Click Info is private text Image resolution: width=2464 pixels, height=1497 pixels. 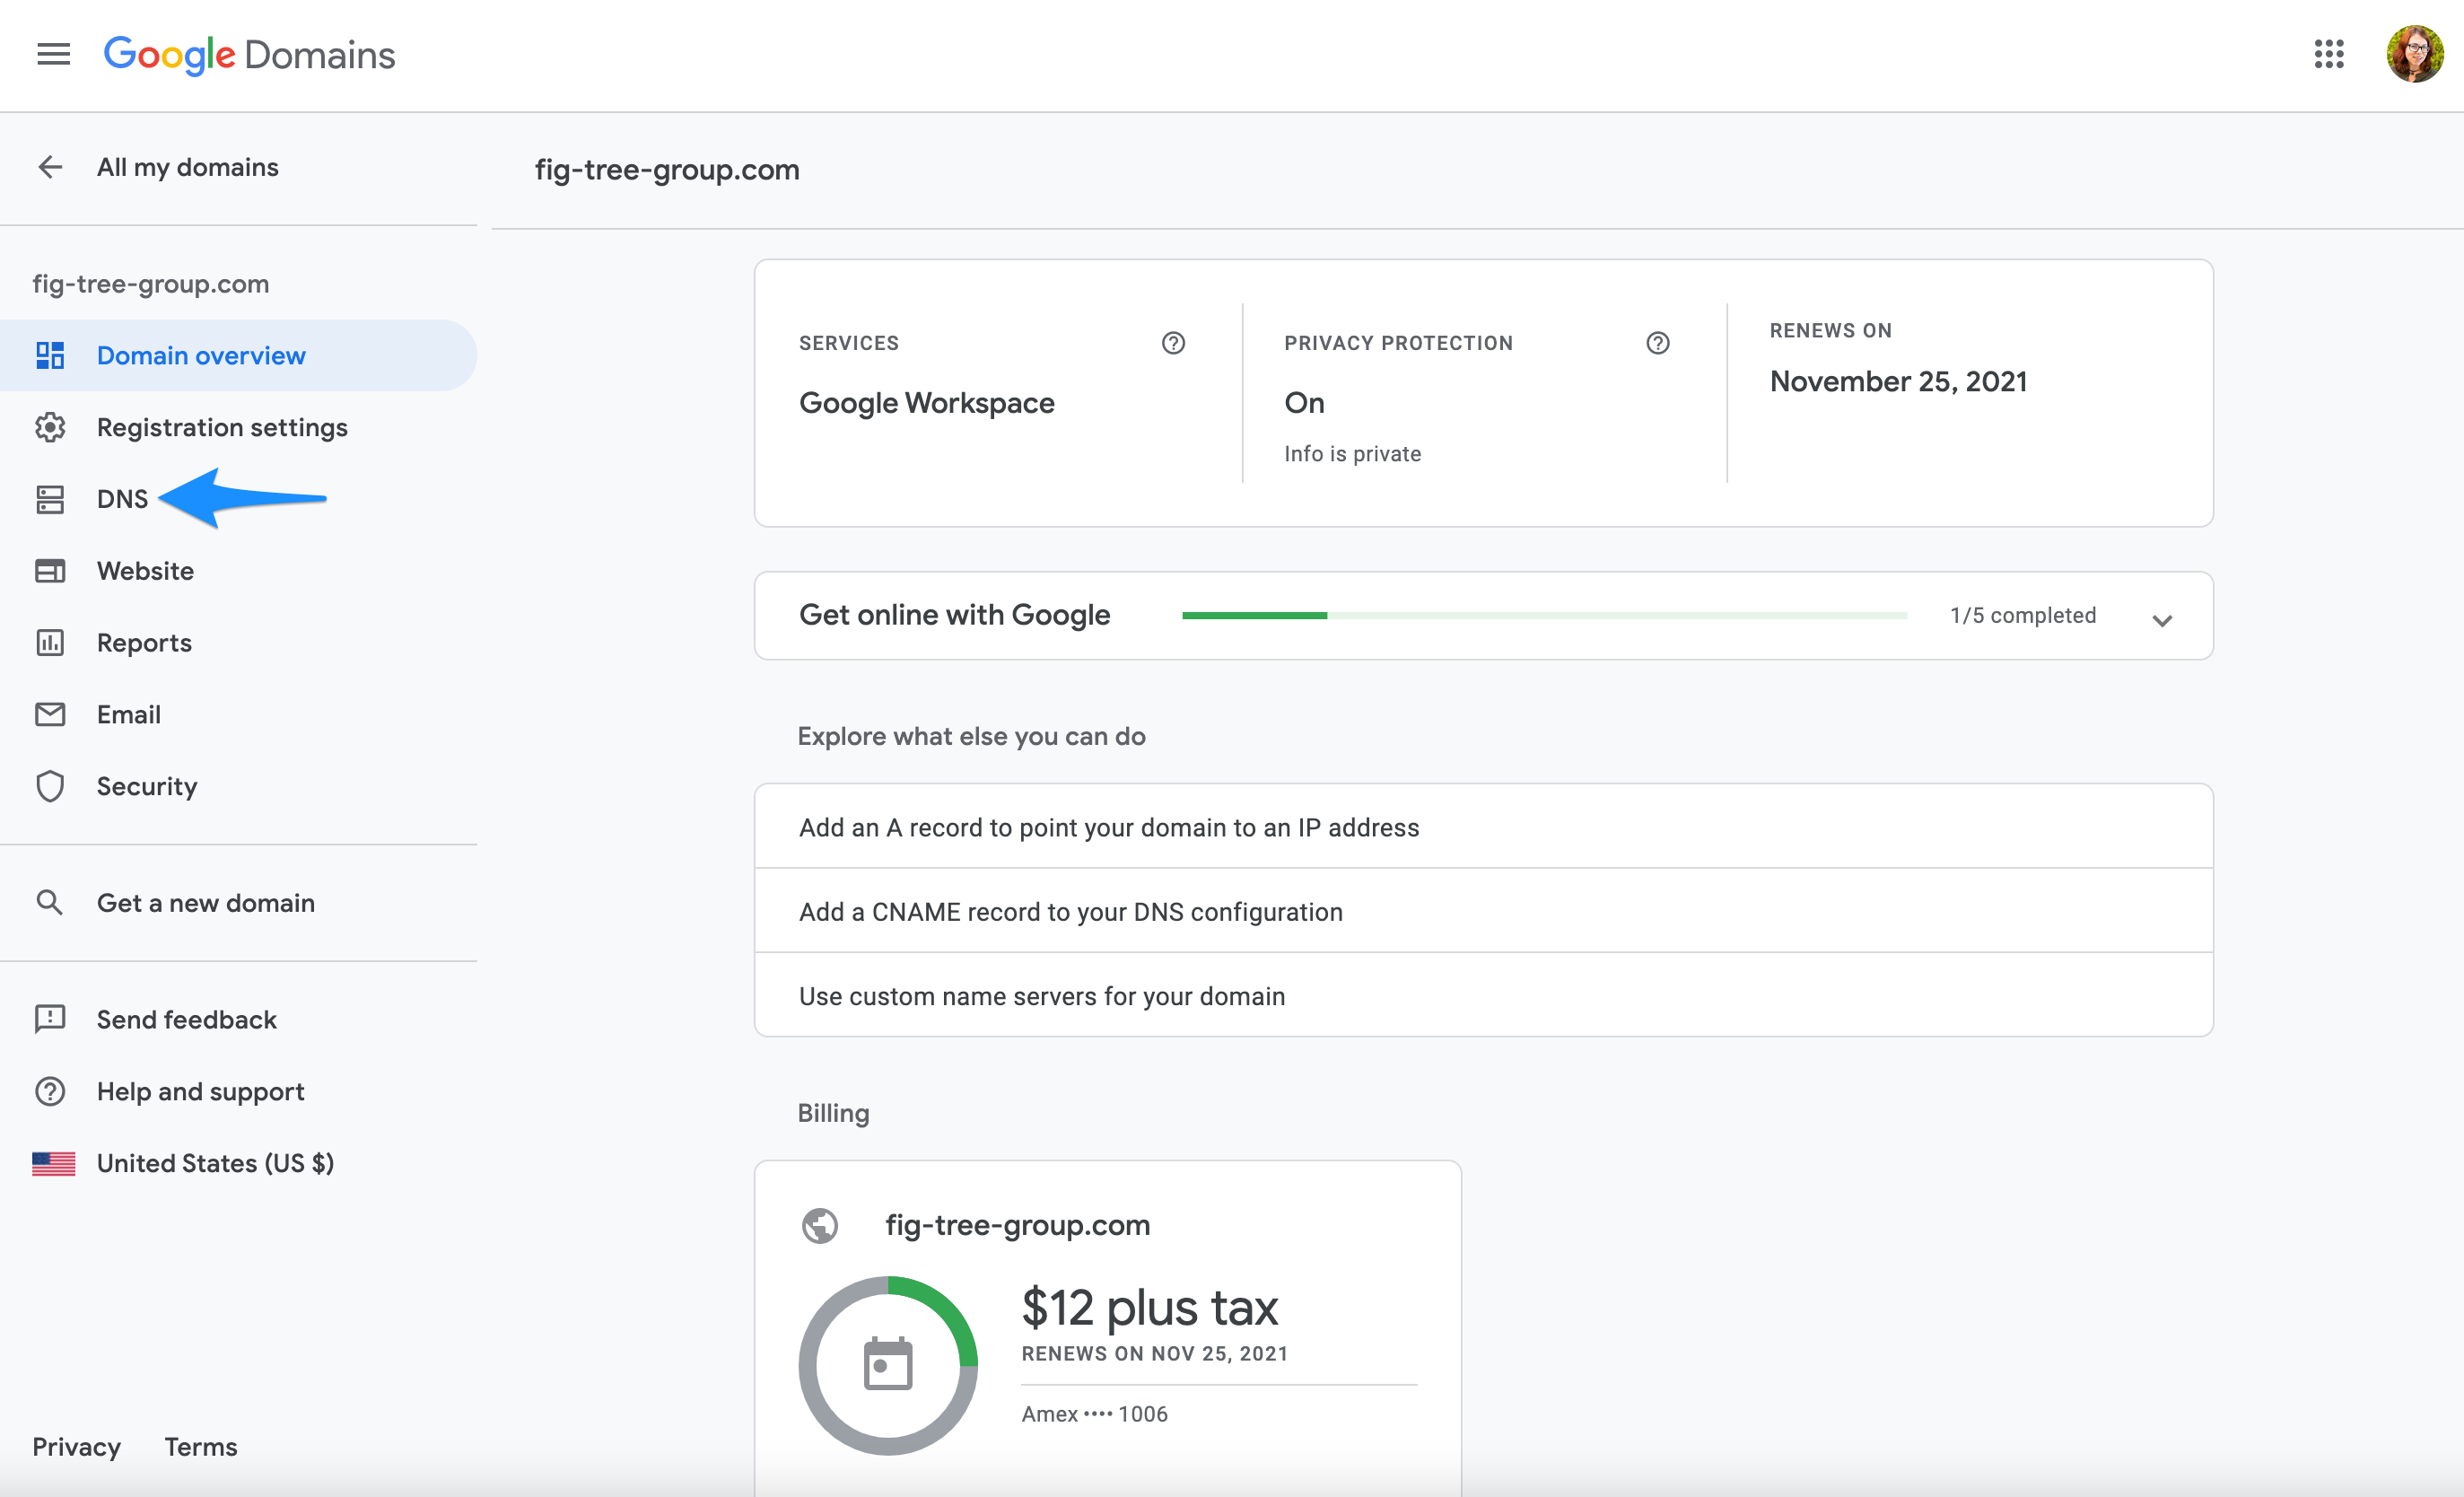[x=1352, y=454]
